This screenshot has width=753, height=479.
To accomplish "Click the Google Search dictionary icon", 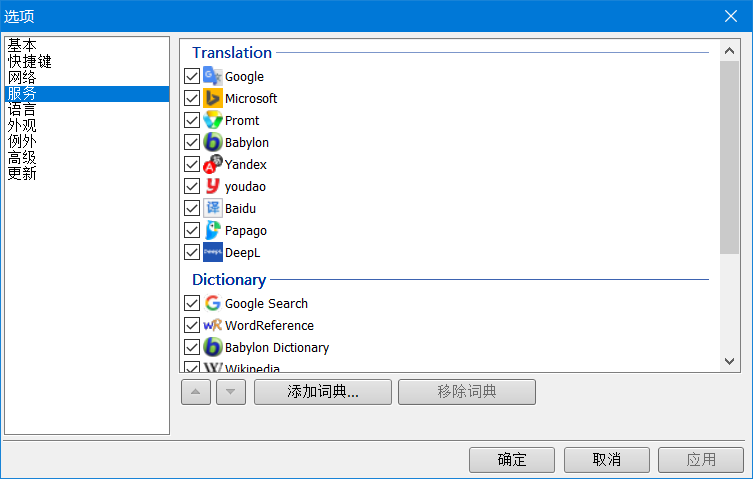I will click(x=212, y=303).
